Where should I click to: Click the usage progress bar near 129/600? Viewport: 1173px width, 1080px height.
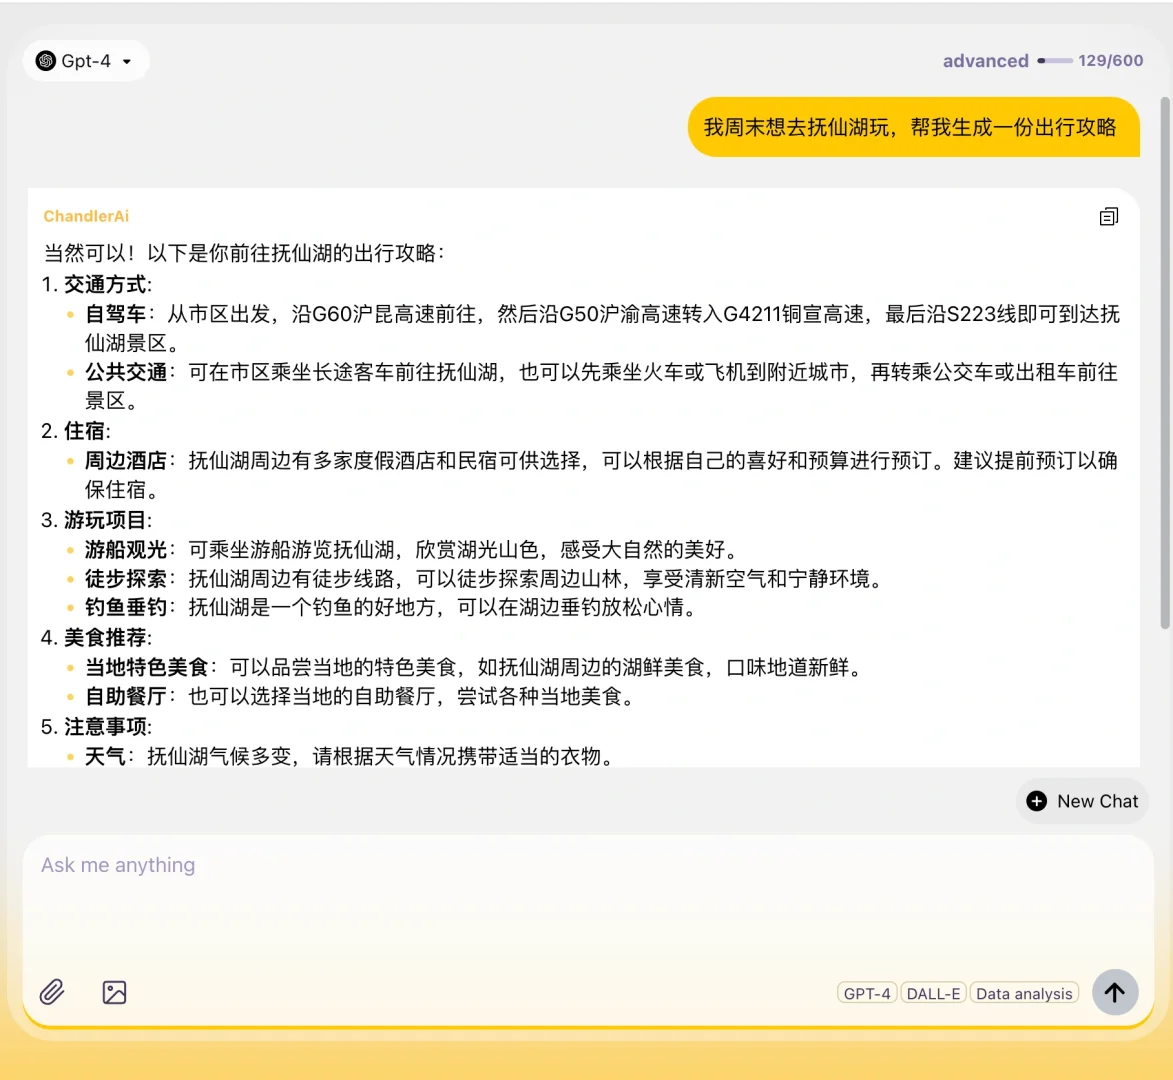(x=1055, y=61)
